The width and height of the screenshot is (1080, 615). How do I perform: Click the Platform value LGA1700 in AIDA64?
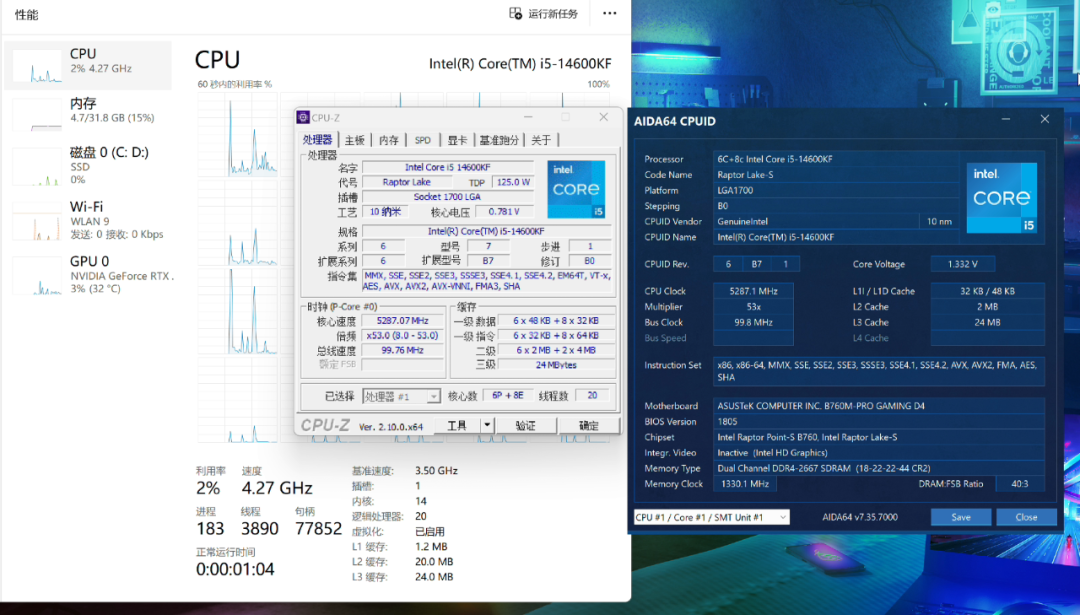(x=836, y=190)
